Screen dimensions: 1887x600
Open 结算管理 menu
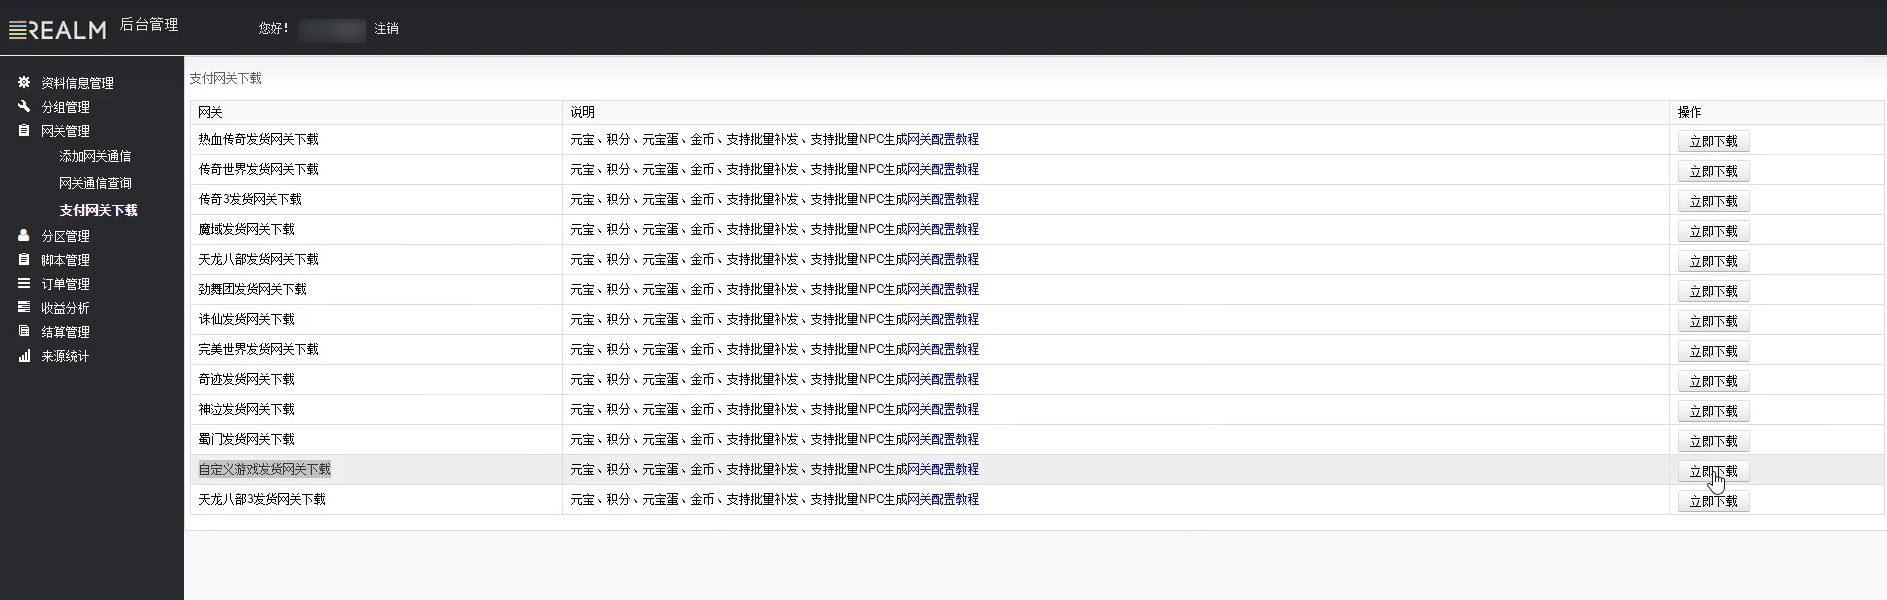[65, 332]
